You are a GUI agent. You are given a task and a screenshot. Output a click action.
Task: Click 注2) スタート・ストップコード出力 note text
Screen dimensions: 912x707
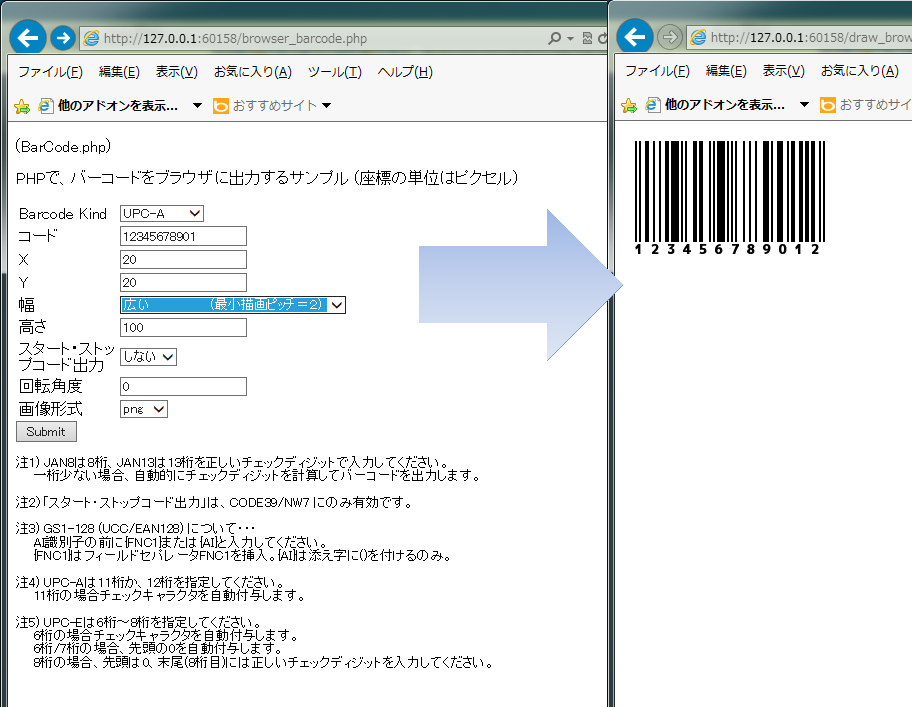point(214,502)
